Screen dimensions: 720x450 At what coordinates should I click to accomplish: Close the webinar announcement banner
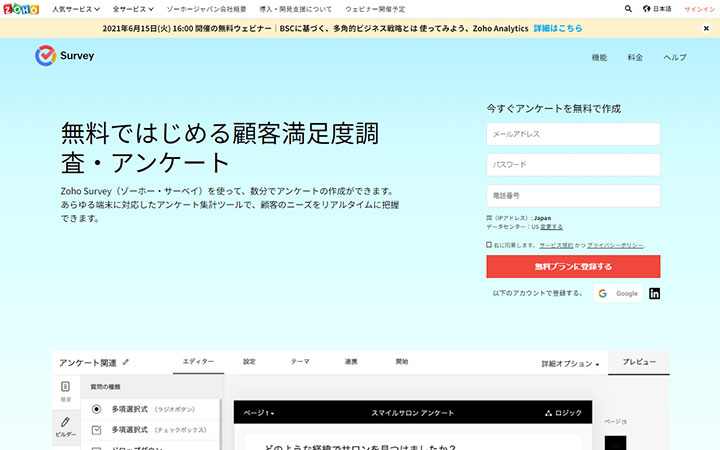(x=706, y=28)
